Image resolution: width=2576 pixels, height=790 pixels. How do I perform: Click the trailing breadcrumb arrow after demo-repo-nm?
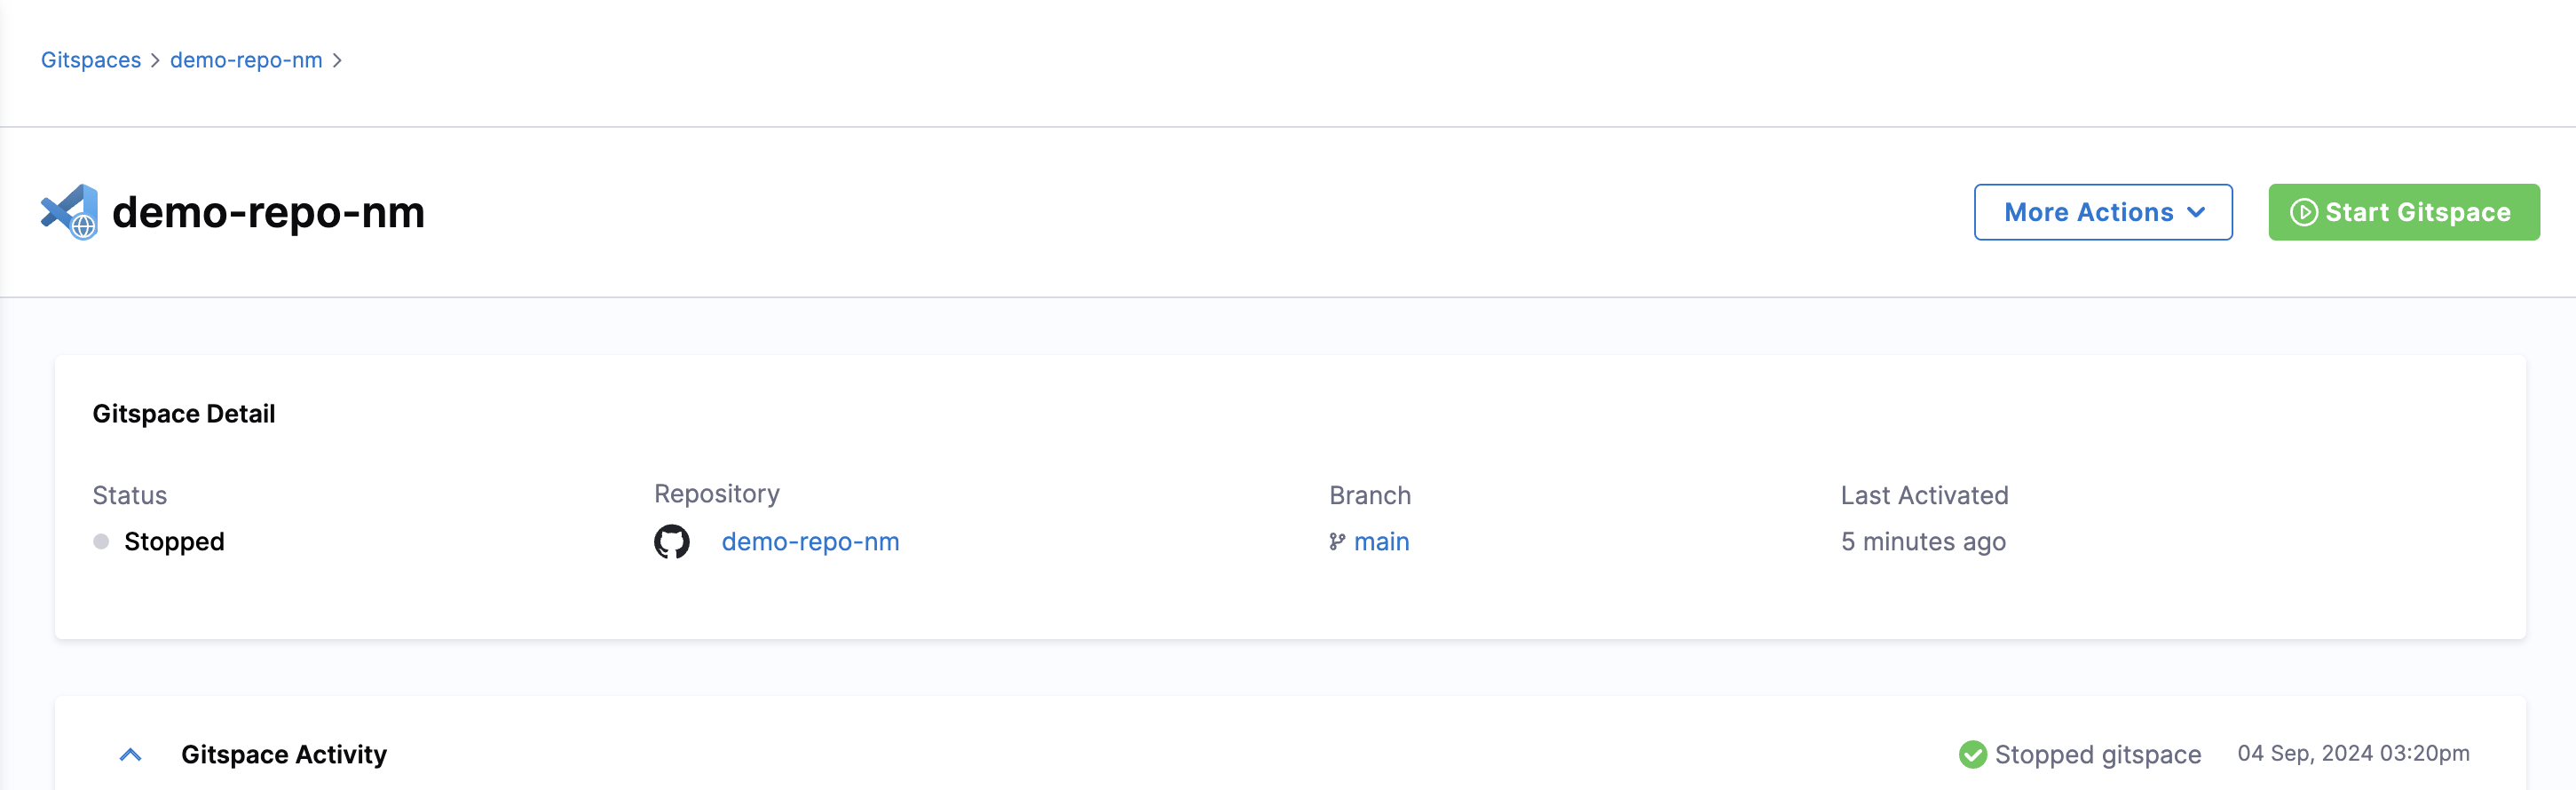pos(337,60)
